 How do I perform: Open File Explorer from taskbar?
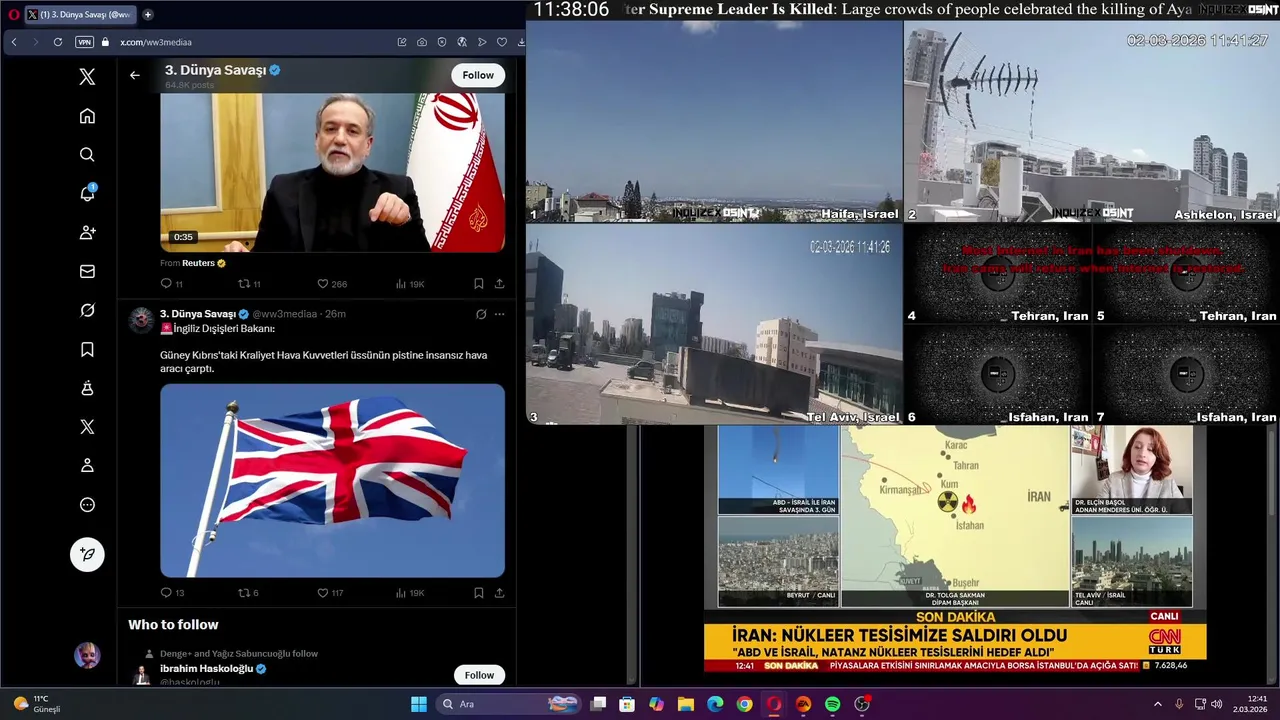(x=686, y=704)
